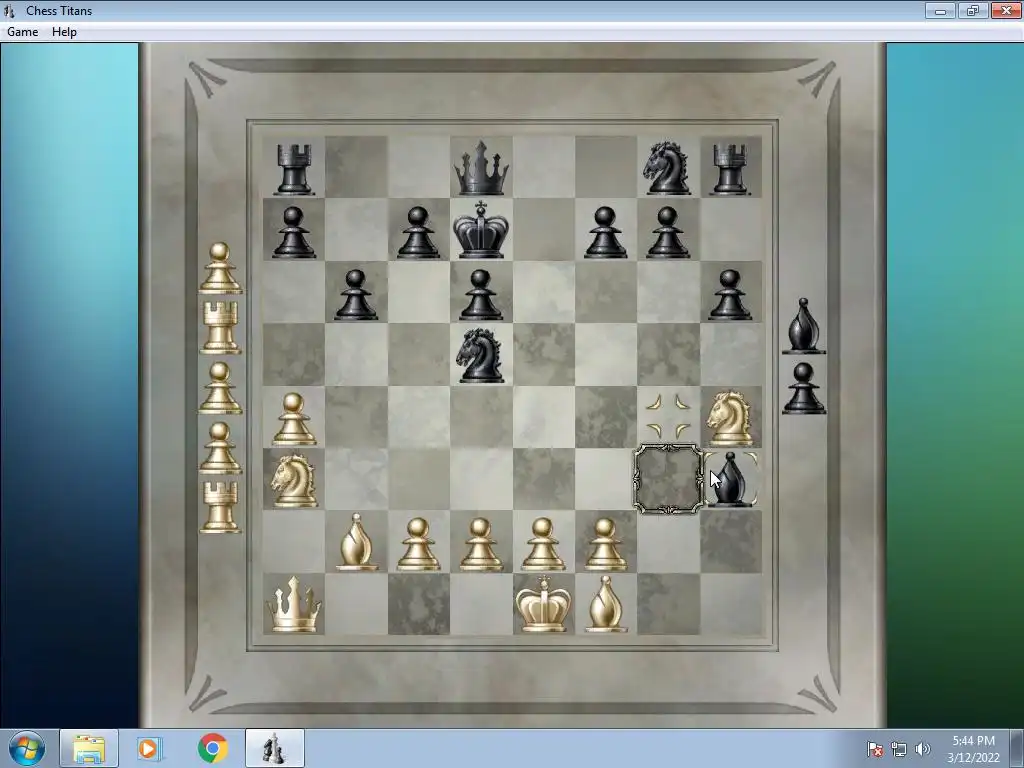Select the white pawn on a4
The height and width of the screenshot is (768, 1024).
point(294,419)
